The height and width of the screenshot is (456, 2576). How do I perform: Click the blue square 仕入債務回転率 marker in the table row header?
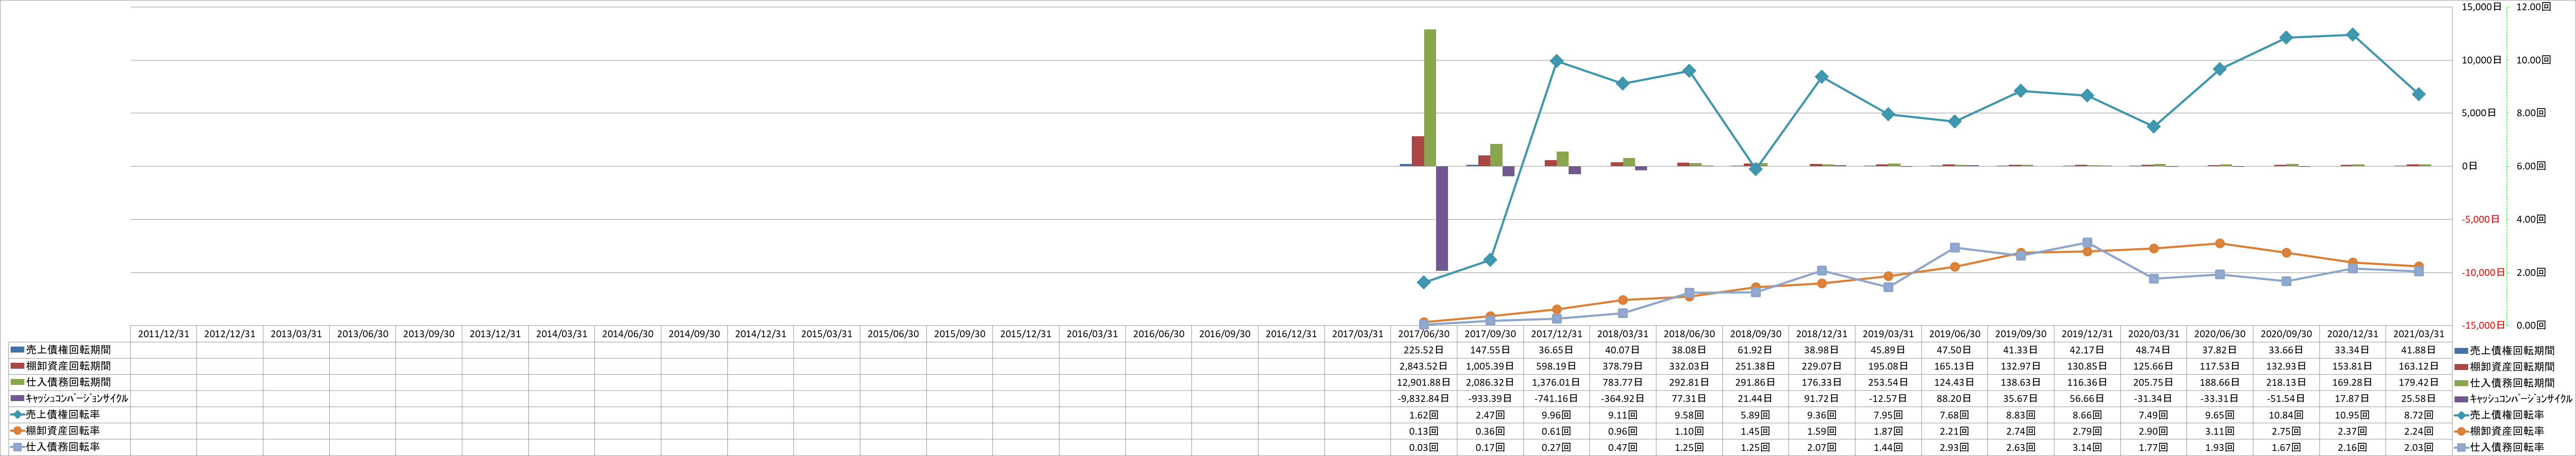click(17, 446)
